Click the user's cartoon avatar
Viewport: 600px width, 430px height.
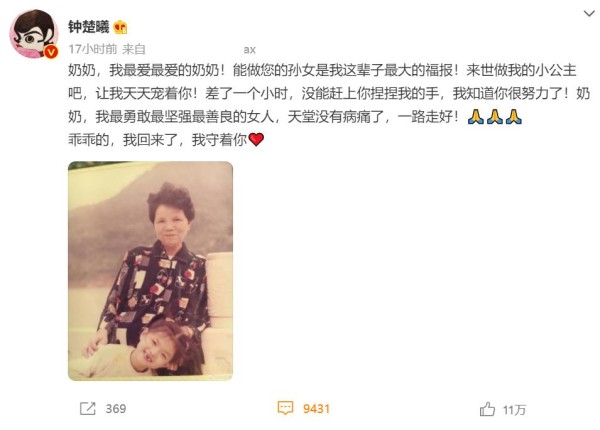pos(34,34)
